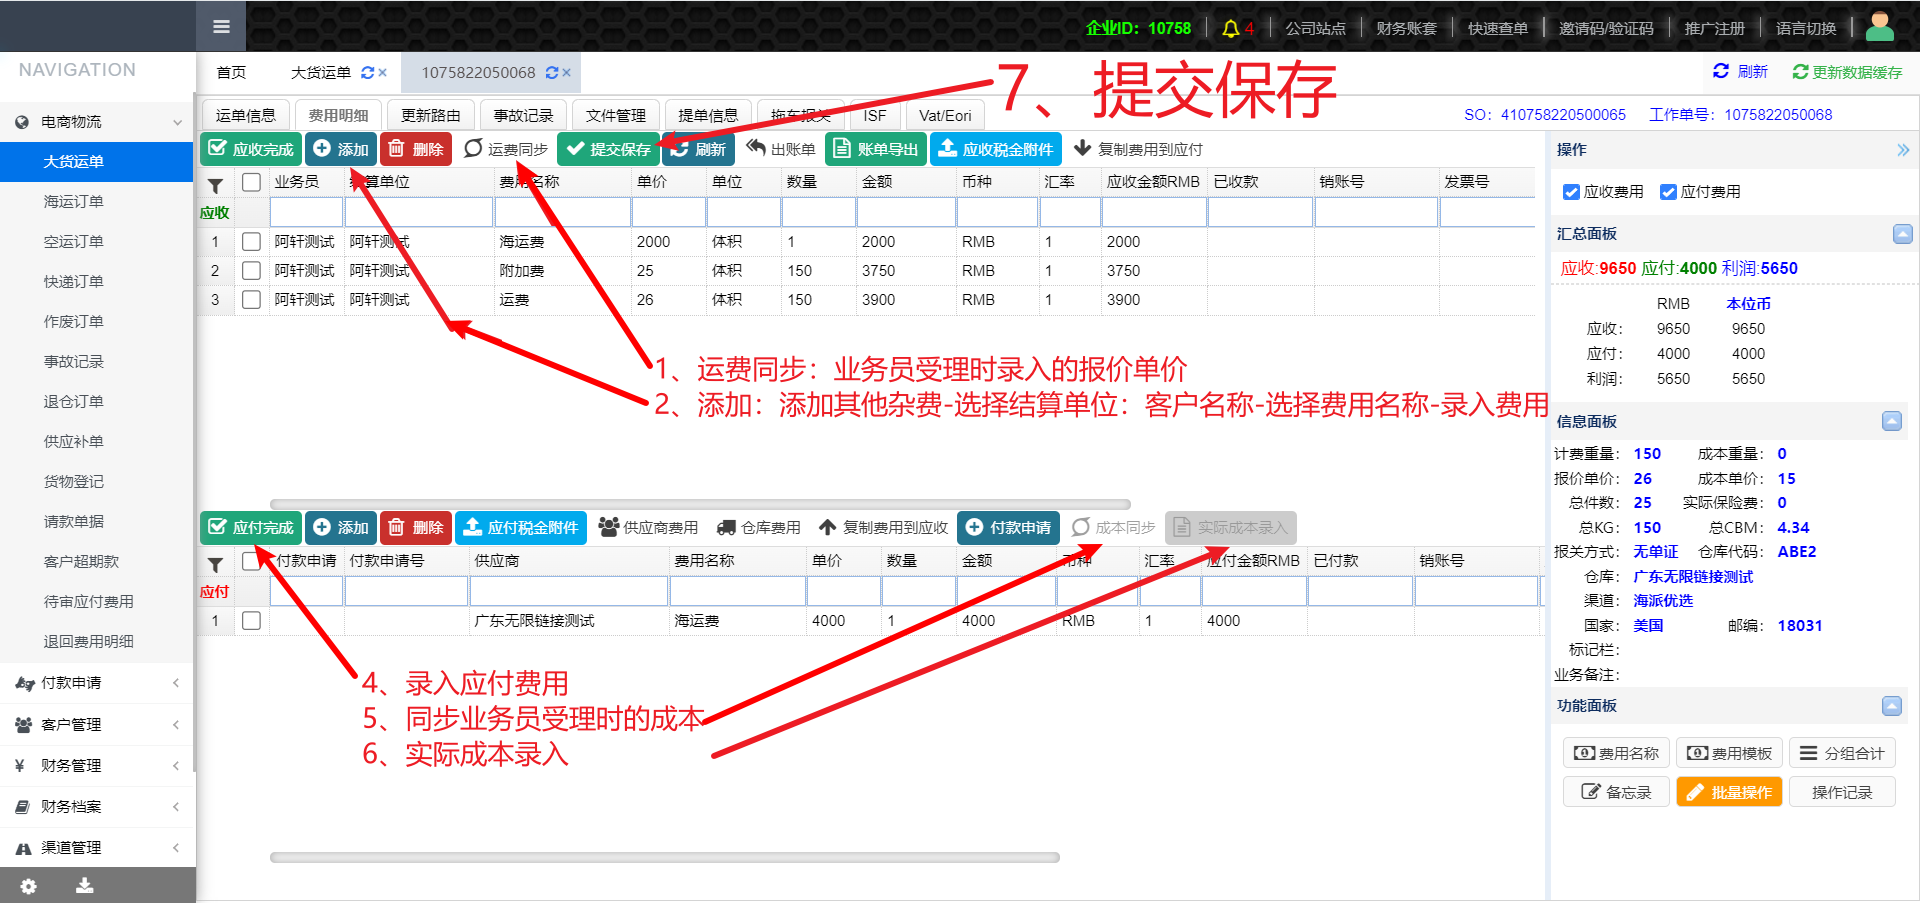Select all receivable rows with header checkbox

[x=251, y=182]
